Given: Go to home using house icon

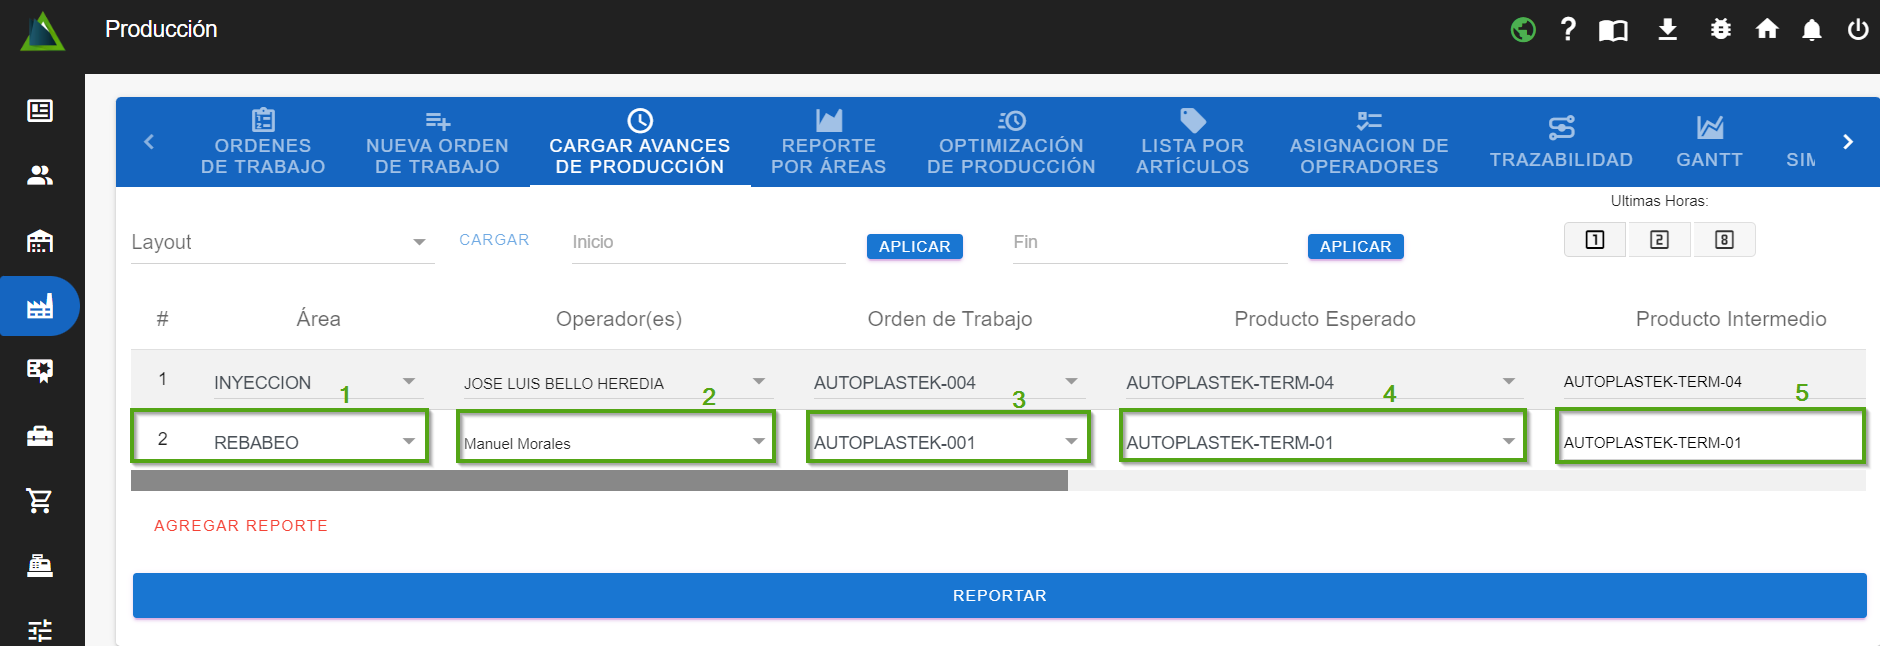Looking at the screenshot, I should point(1767,30).
